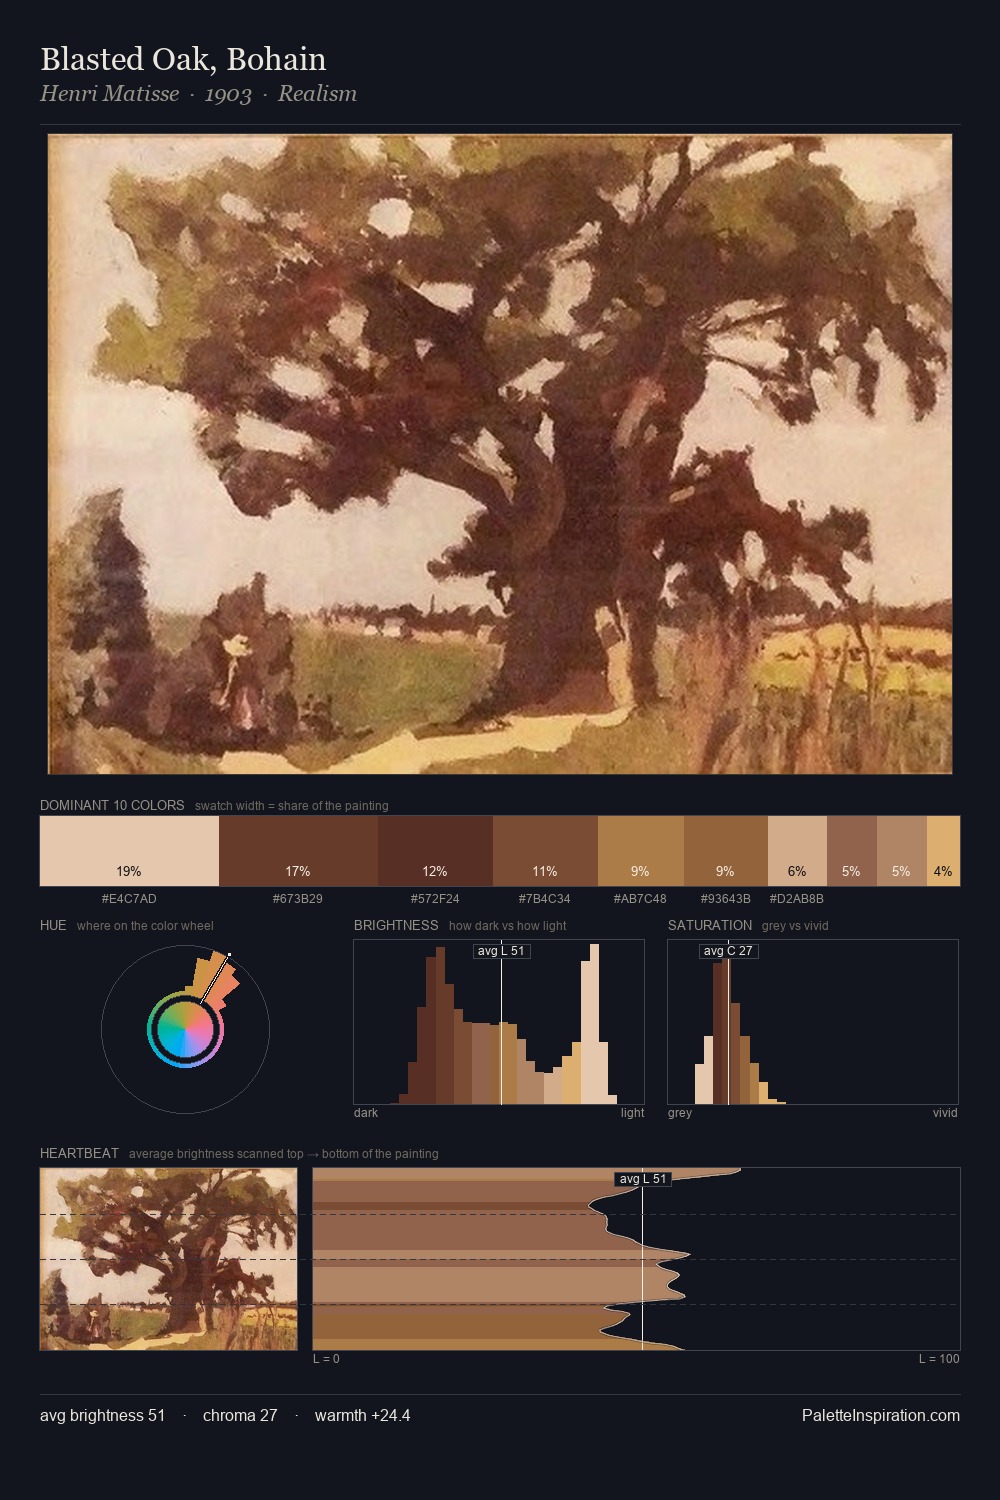Click hex code #AB7C48 text
The image size is (1000, 1500).
(641, 898)
